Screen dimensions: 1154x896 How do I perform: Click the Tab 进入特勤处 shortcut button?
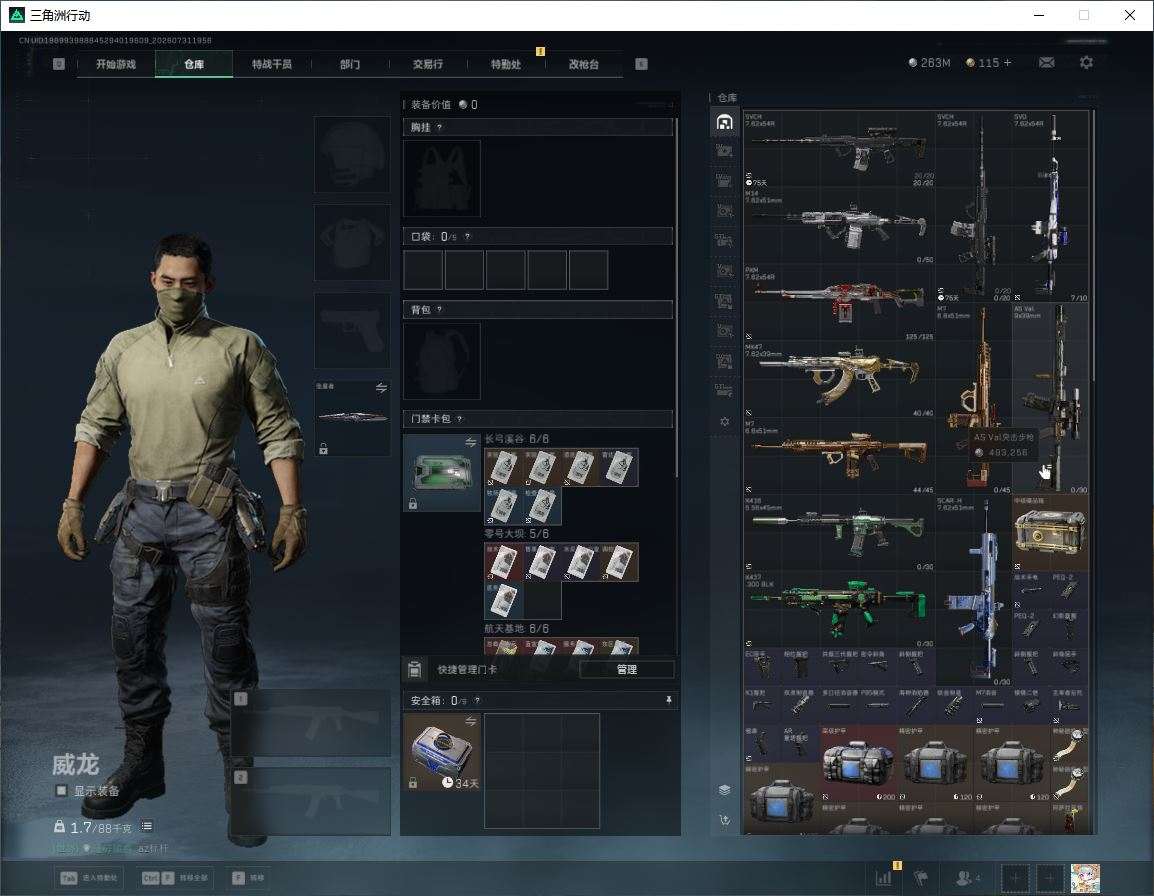(90, 878)
